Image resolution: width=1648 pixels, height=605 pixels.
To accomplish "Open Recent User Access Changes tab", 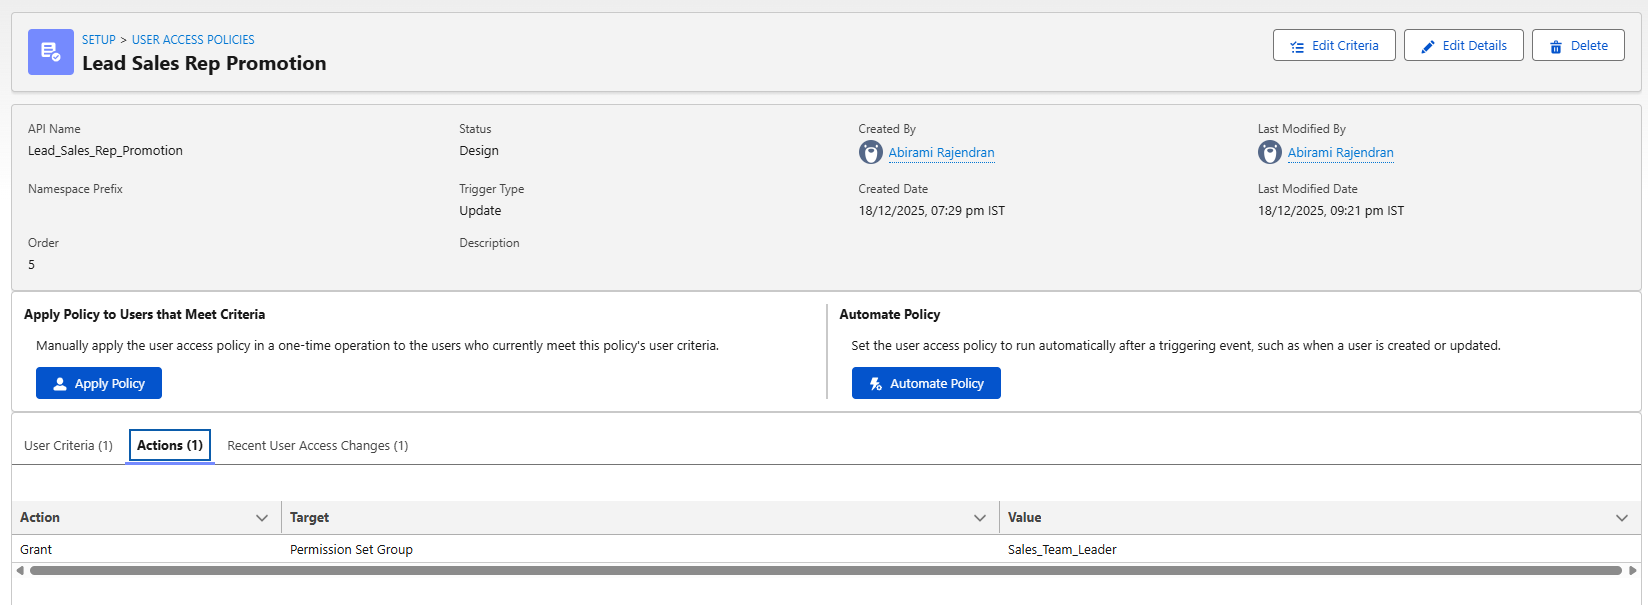I will pos(317,446).
